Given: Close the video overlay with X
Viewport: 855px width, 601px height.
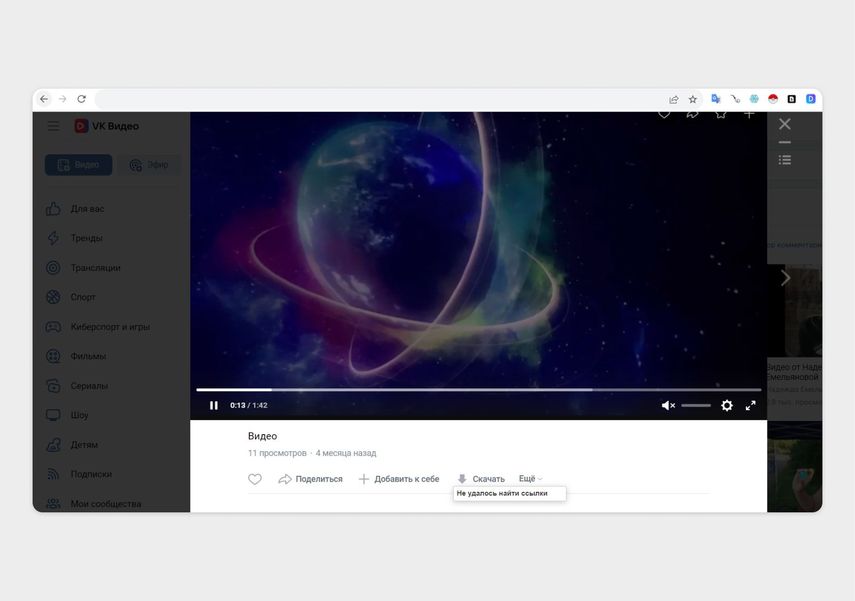Looking at the screenshot, I should [x=785, y=124].
